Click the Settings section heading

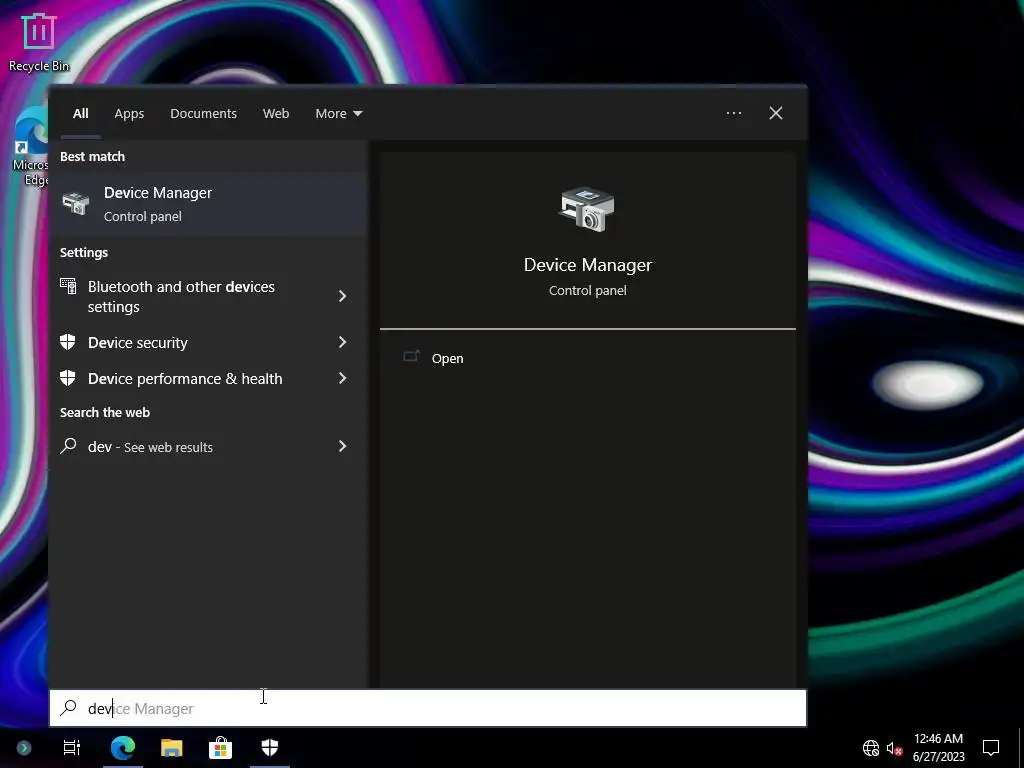(84, 252)
